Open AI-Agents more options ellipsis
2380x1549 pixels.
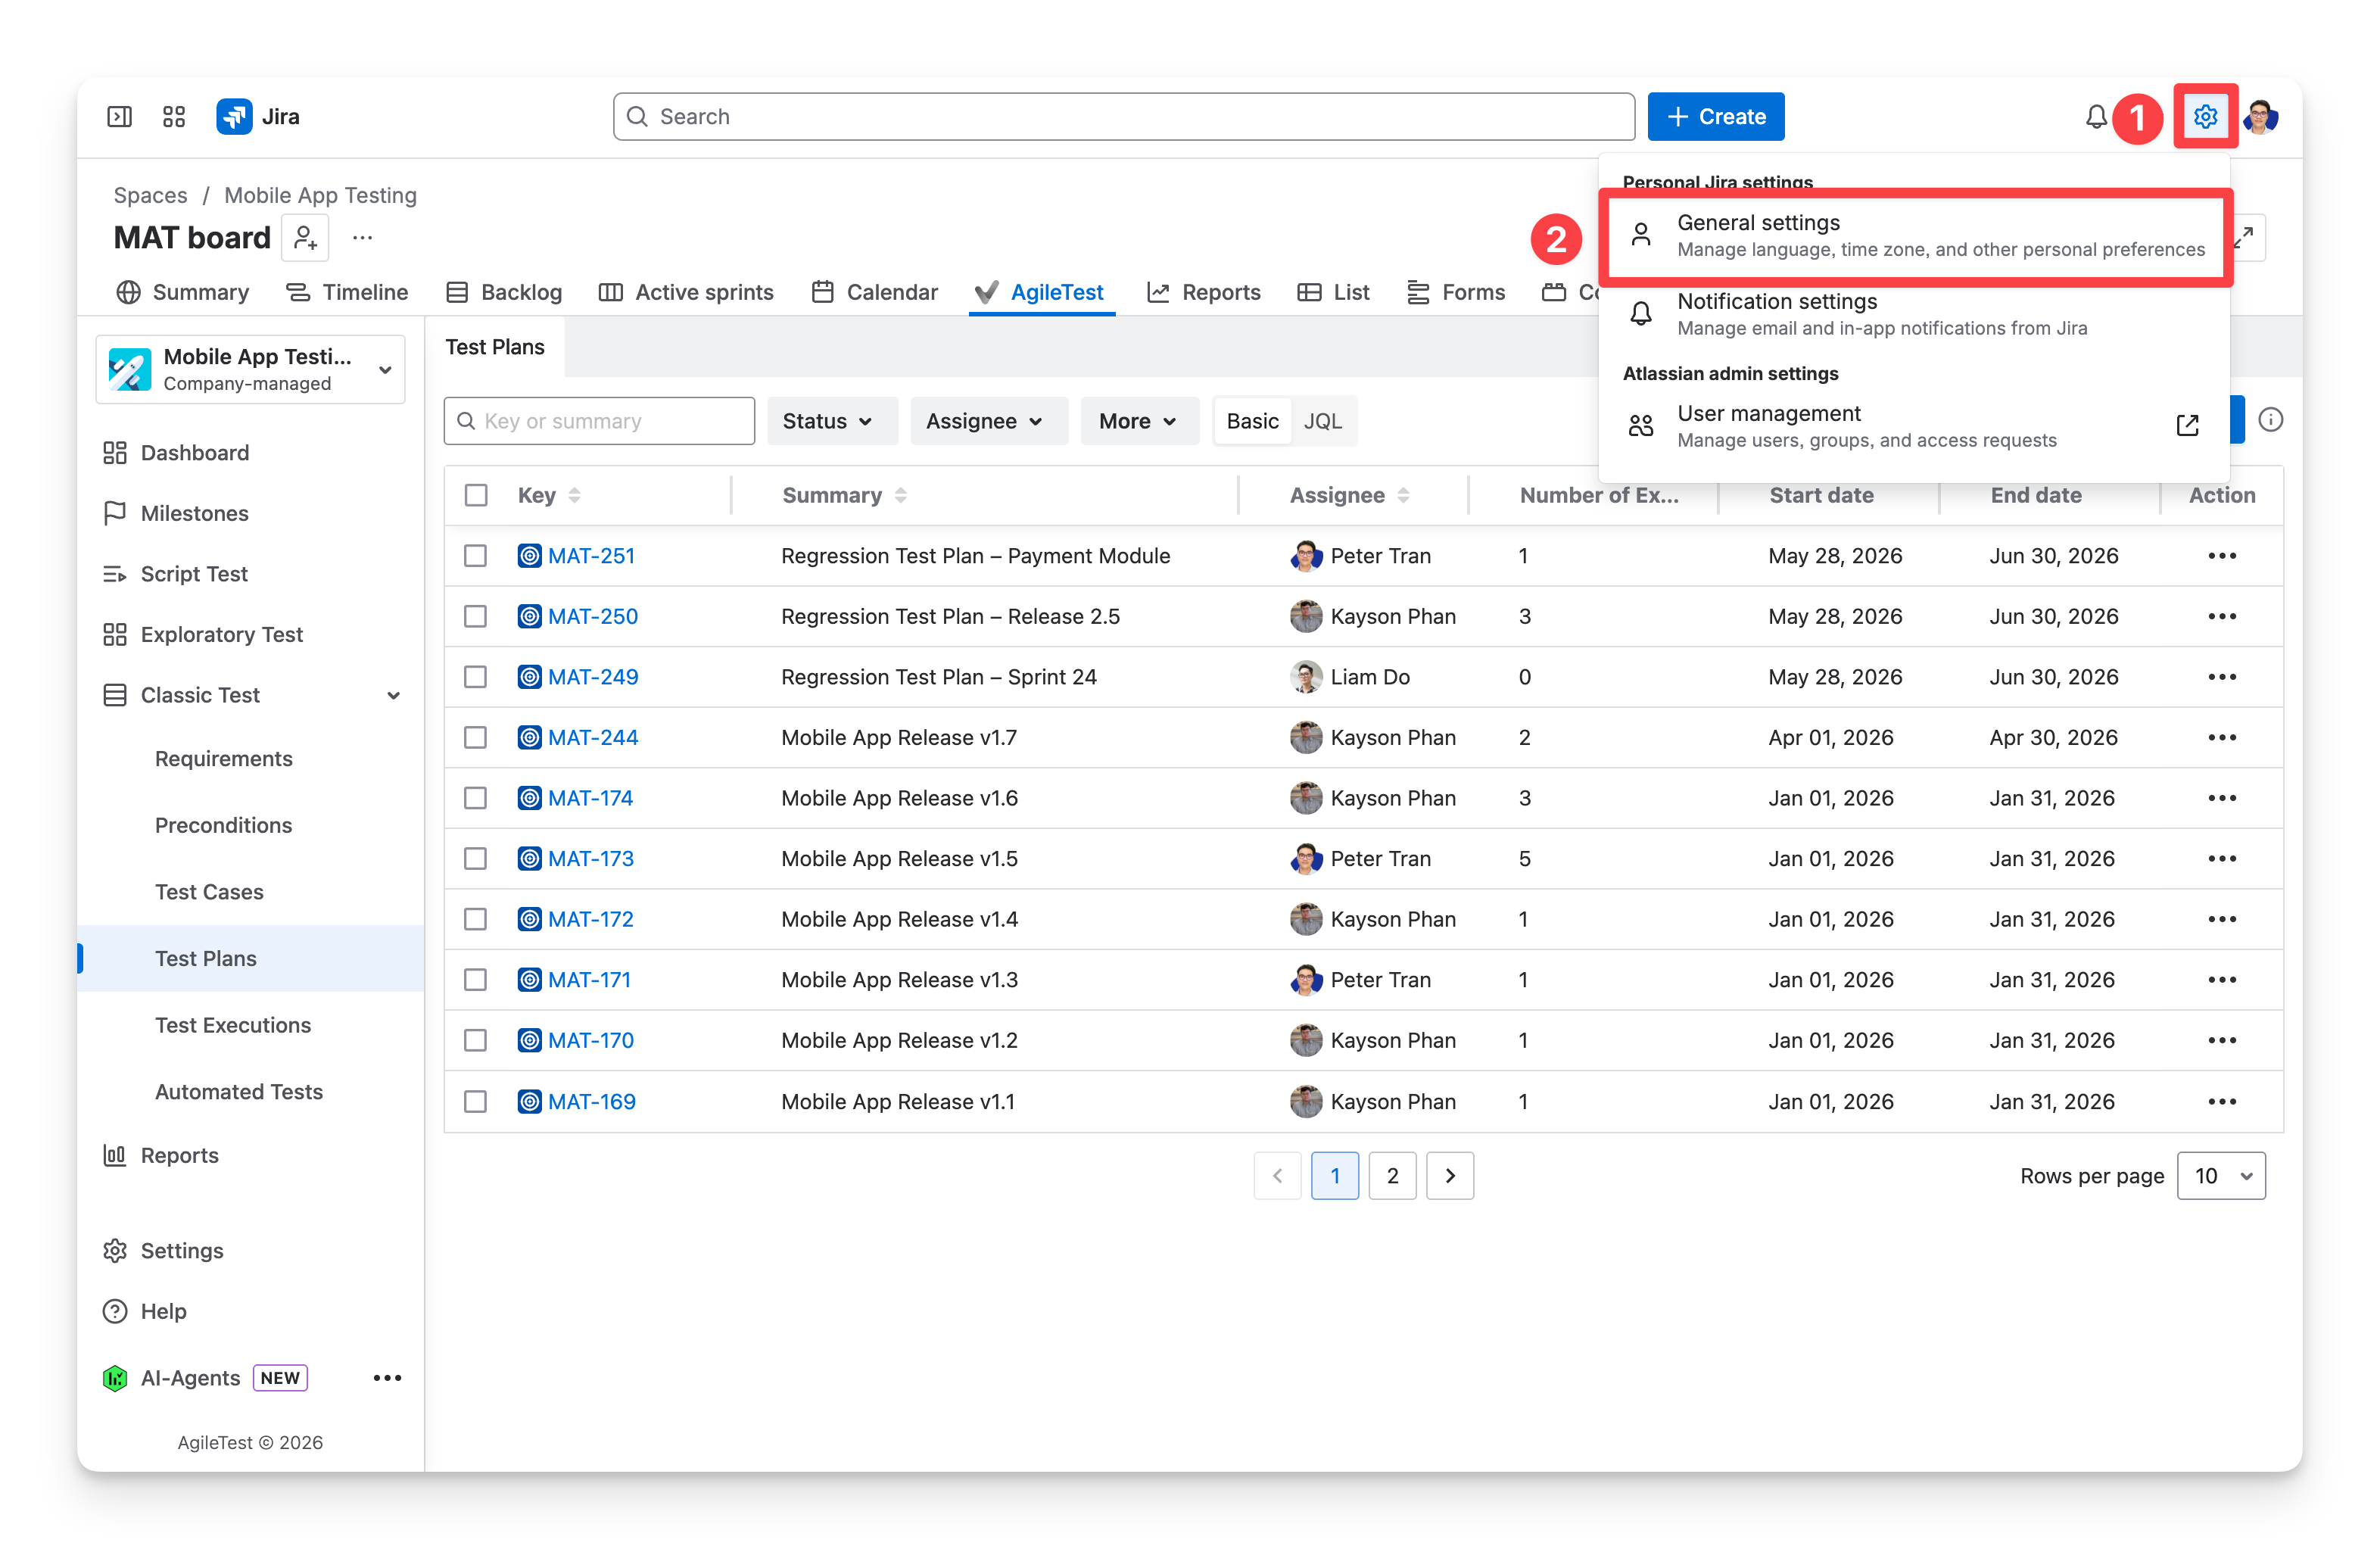[x=387, y=1378]
